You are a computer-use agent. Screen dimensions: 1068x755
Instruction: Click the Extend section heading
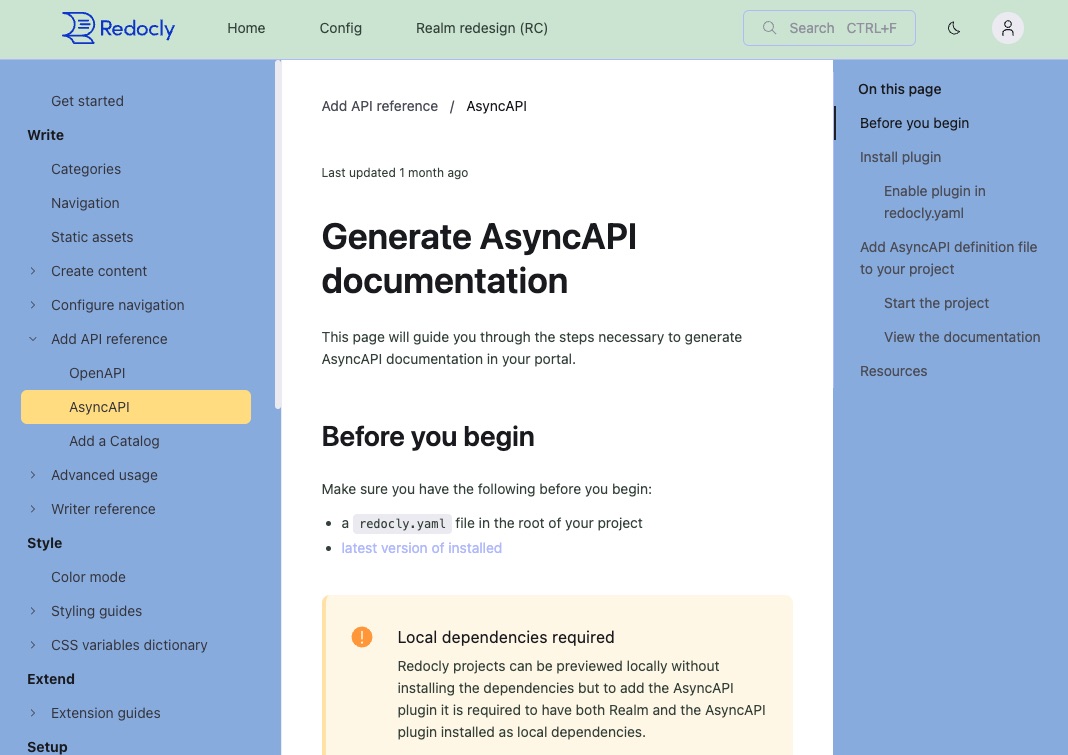tap(51, 679)
